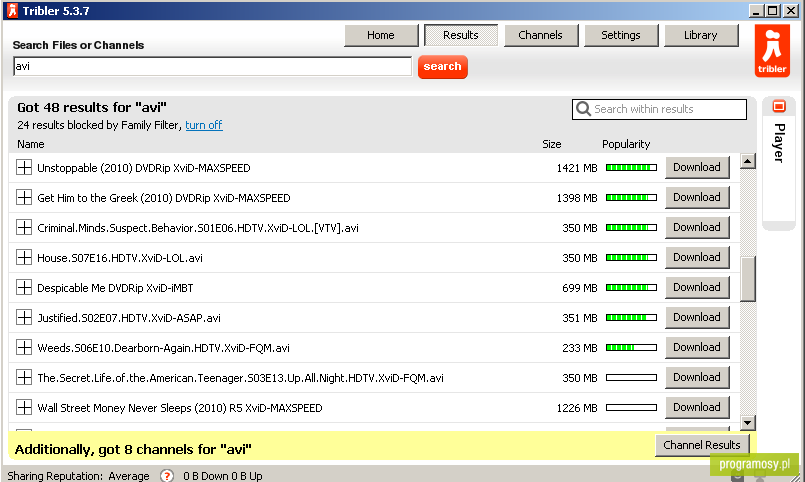This screenshot has width=805, height=482.
Task: Open the Player side panel label
Action: [779, 143]
